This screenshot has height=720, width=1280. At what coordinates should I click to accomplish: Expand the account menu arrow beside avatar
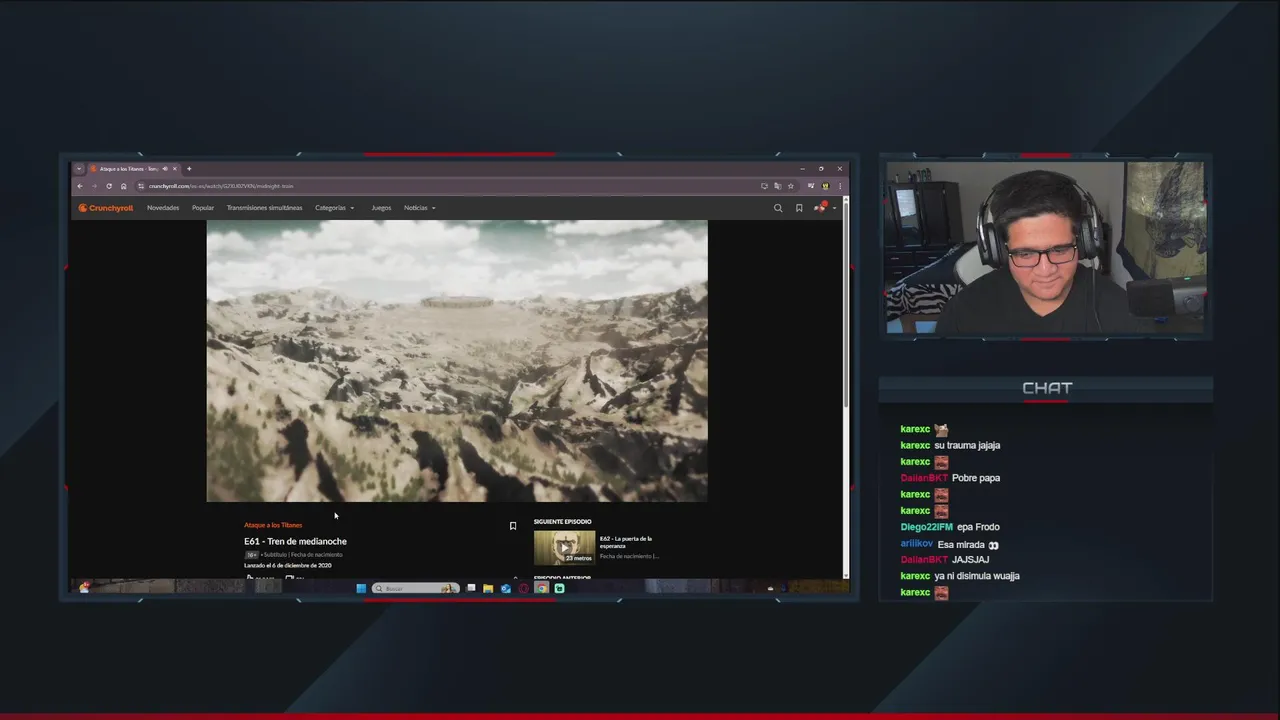[x=834, y=208]
